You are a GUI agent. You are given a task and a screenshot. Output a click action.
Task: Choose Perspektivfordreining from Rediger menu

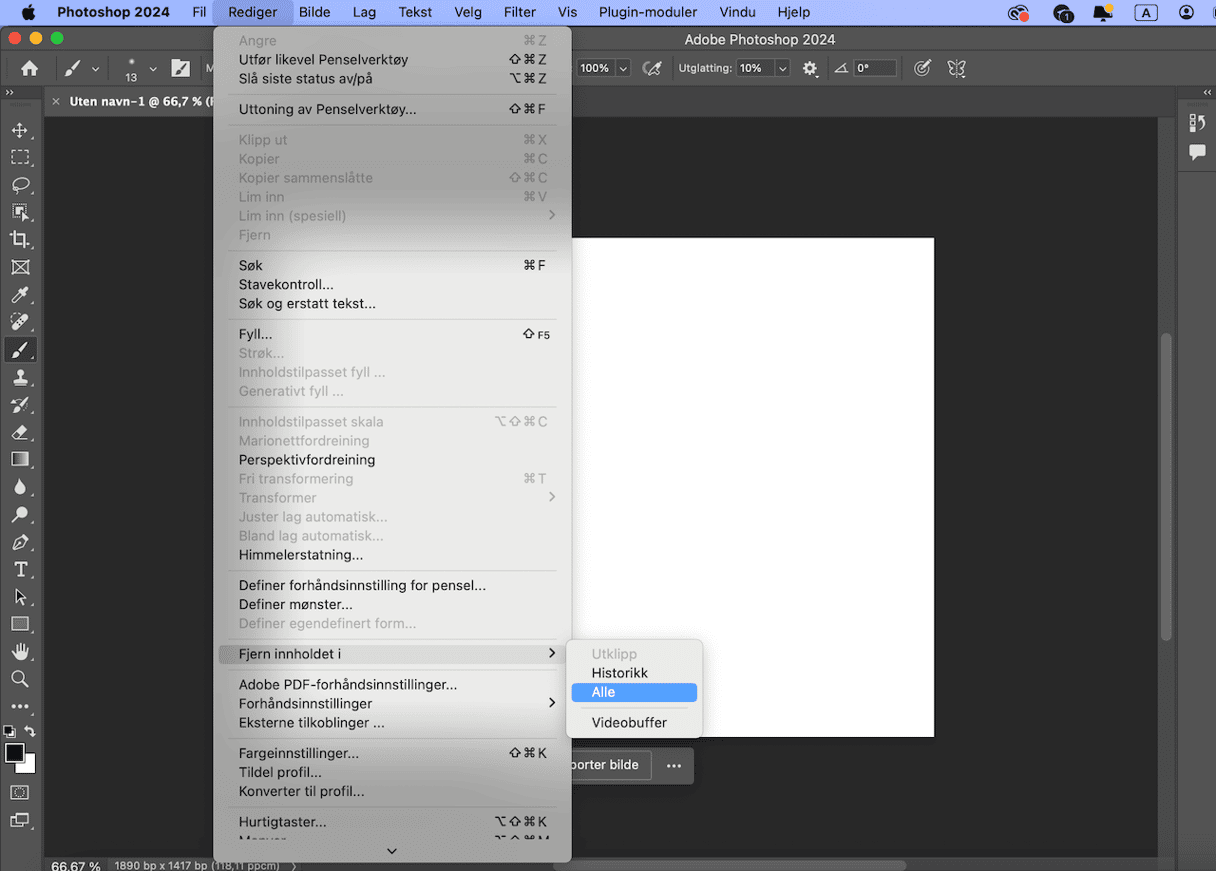click(x=392, y=460)
